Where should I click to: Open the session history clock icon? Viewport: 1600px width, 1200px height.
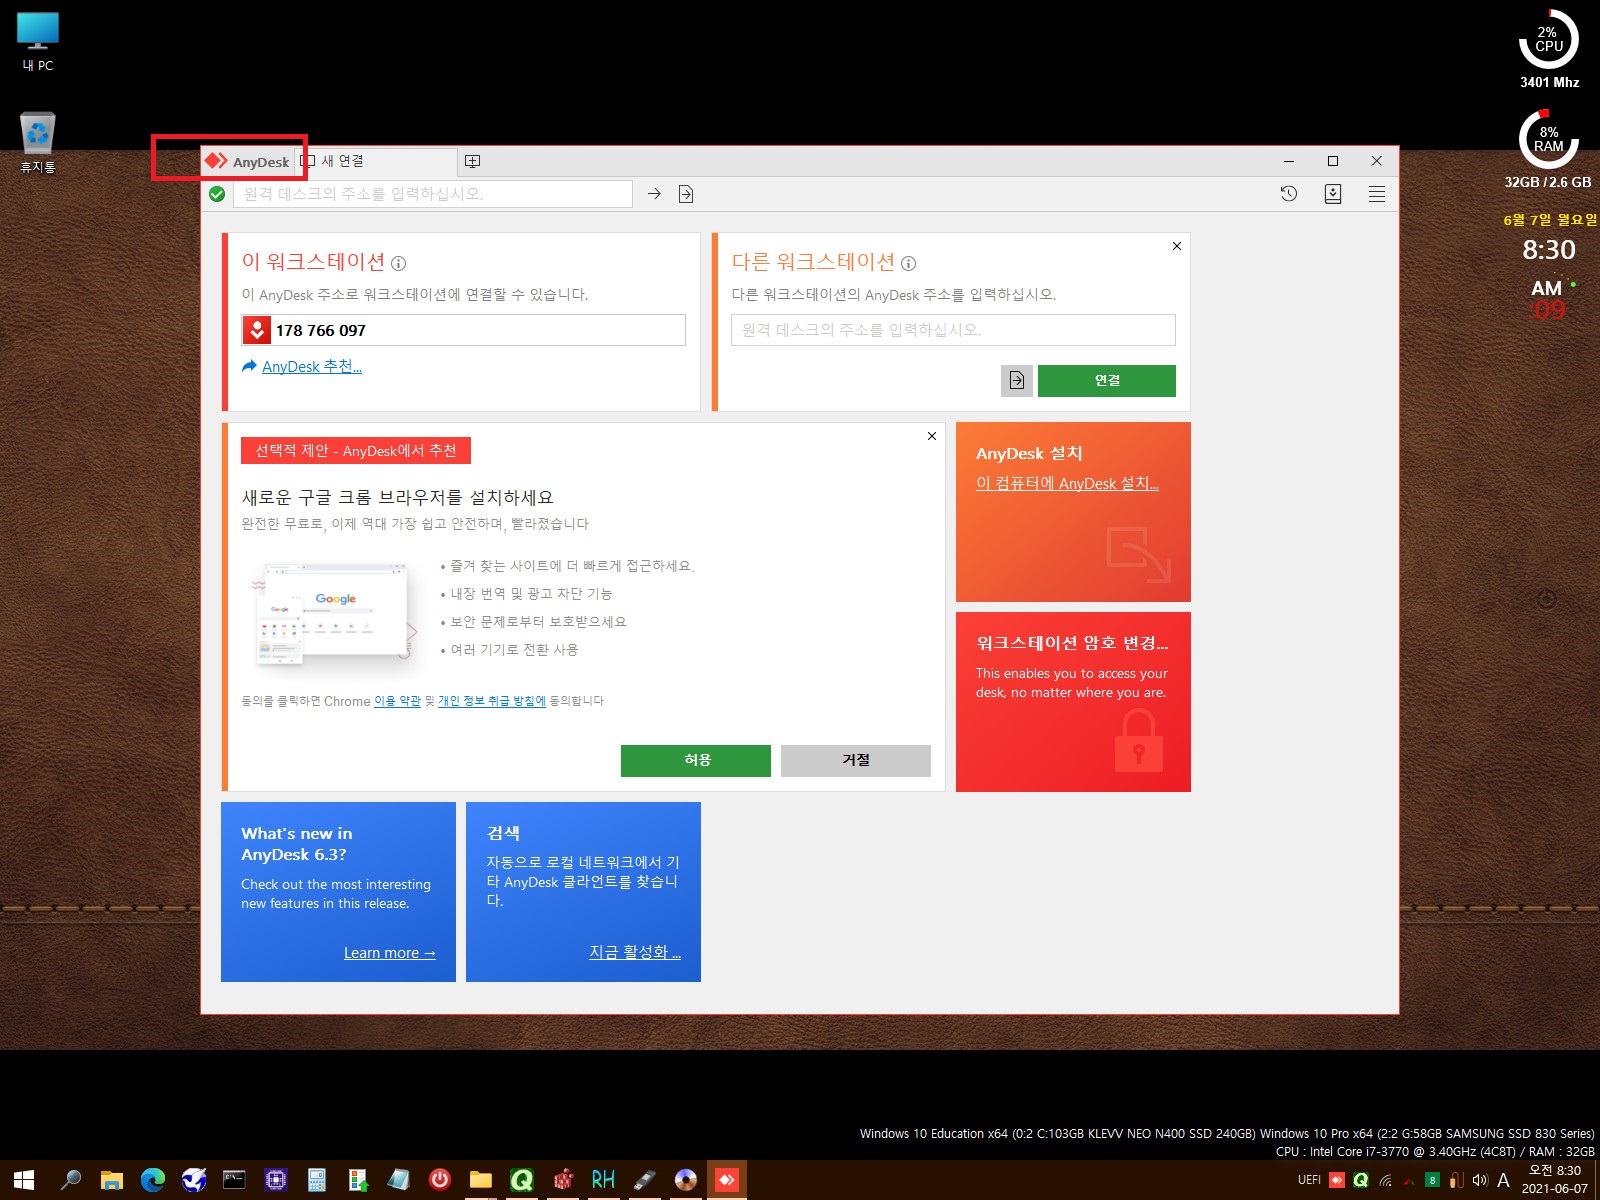1289,194
